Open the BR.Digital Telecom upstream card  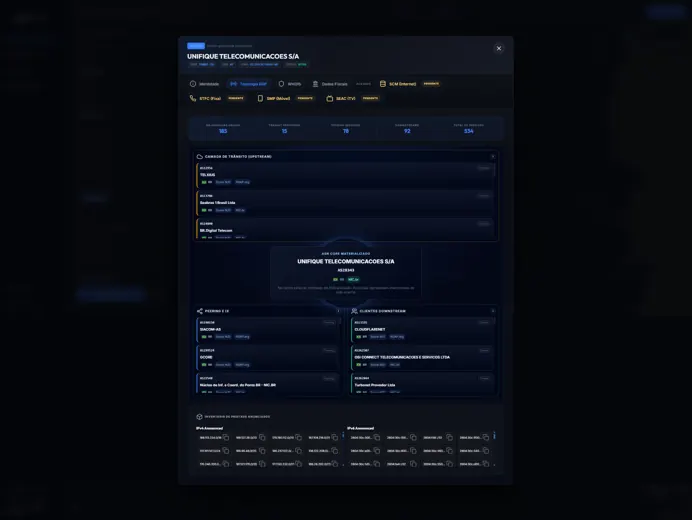tap(345, 228)
